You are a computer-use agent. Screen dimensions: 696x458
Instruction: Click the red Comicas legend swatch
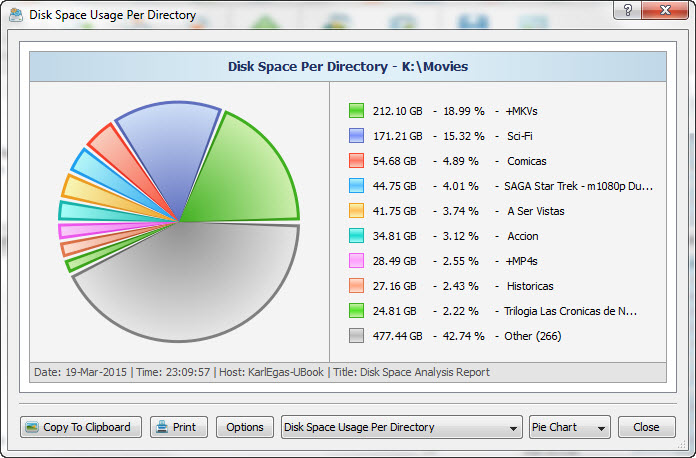pyautogui.click(x=356, y=161)
